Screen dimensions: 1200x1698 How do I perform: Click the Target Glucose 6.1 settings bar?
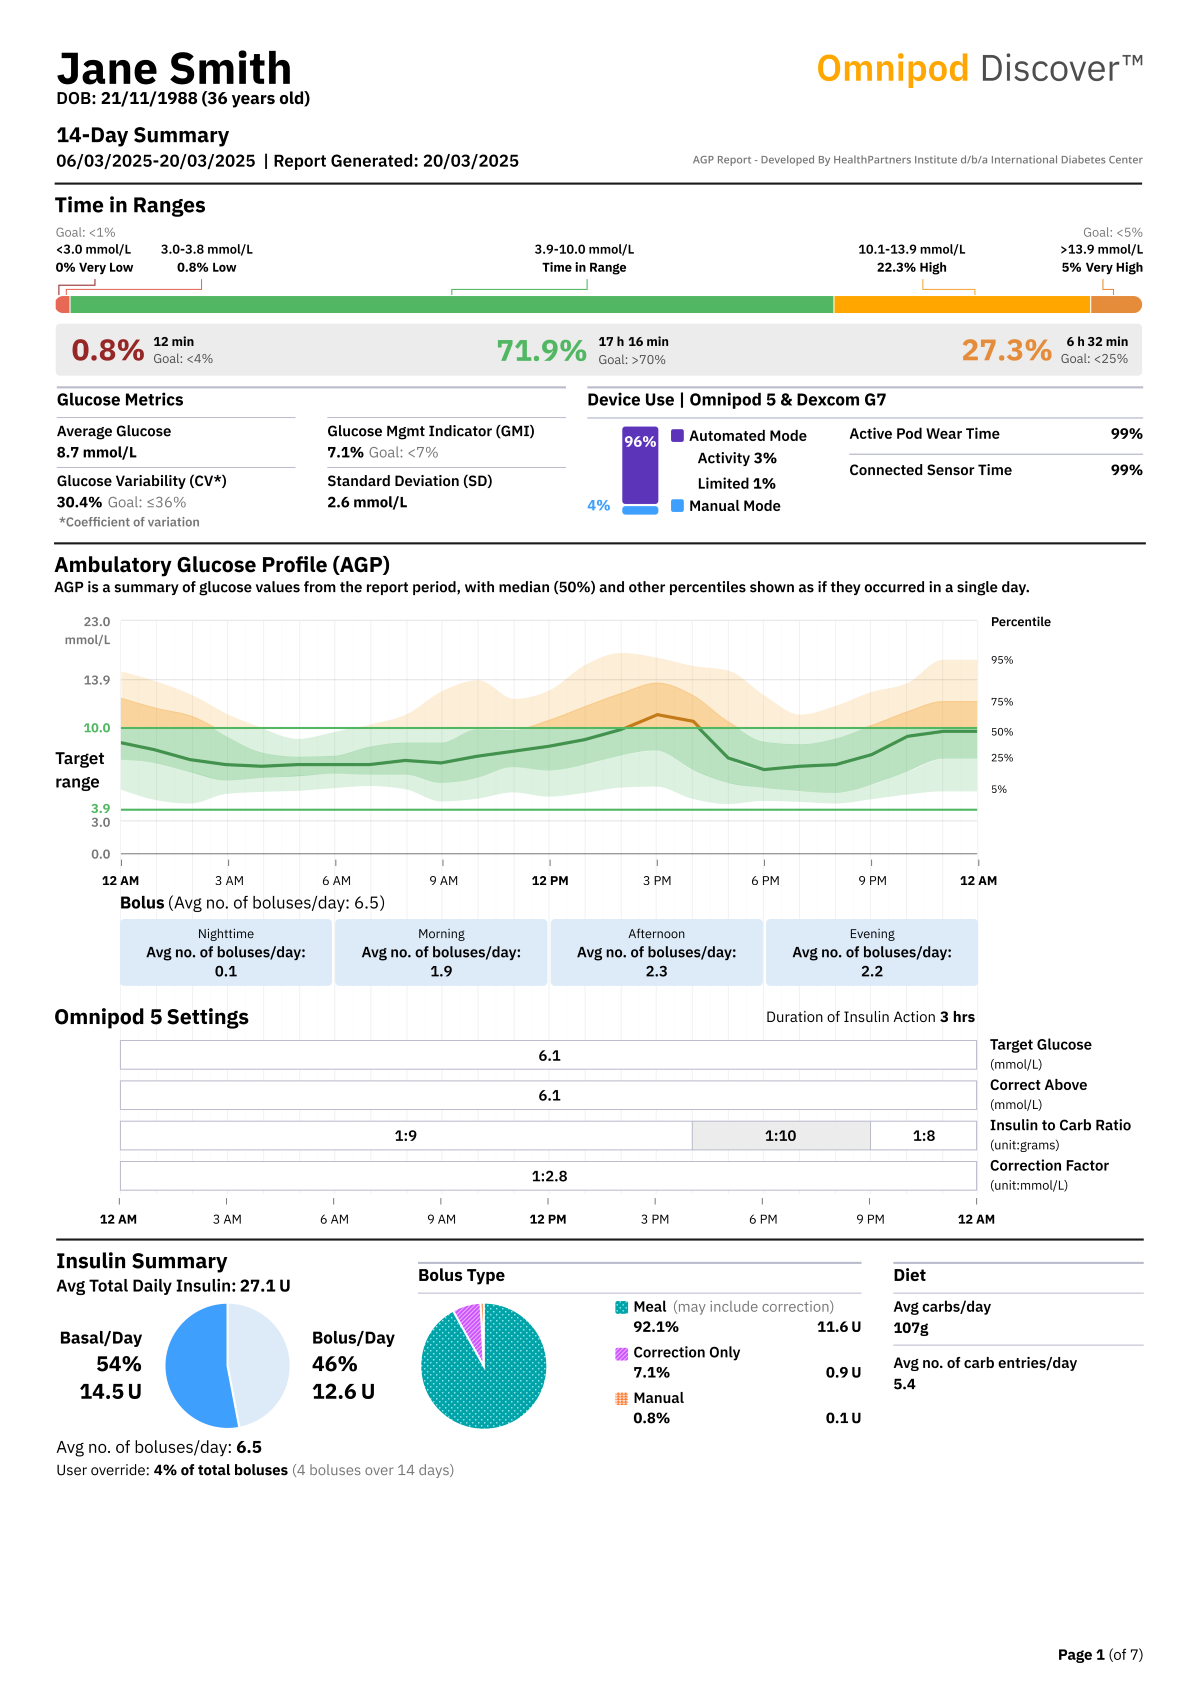click(548, 1055)
